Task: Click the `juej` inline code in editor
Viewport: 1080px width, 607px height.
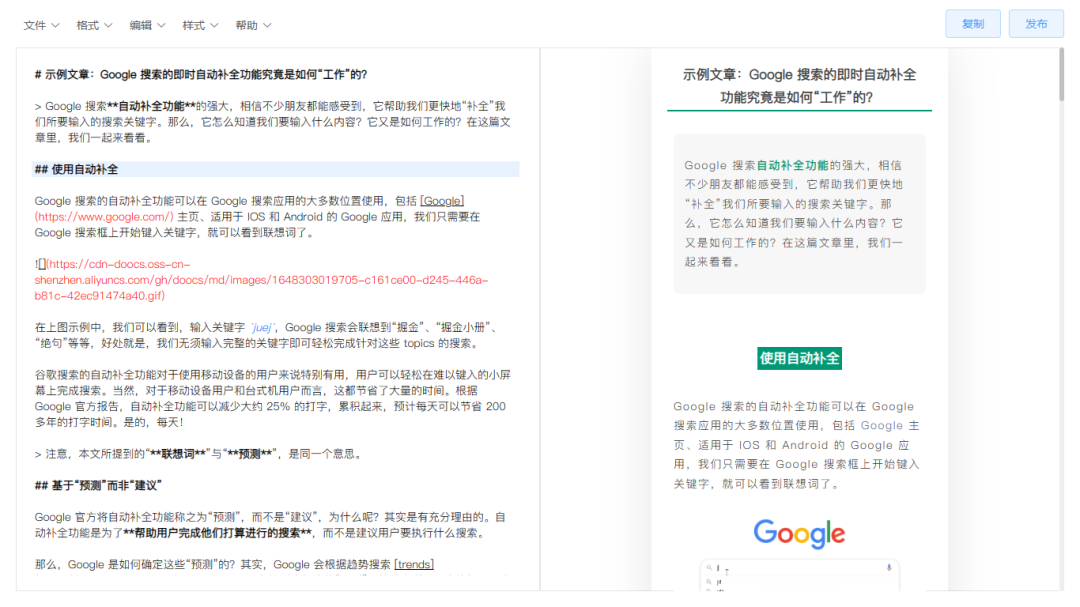Action: click(262, 328)
